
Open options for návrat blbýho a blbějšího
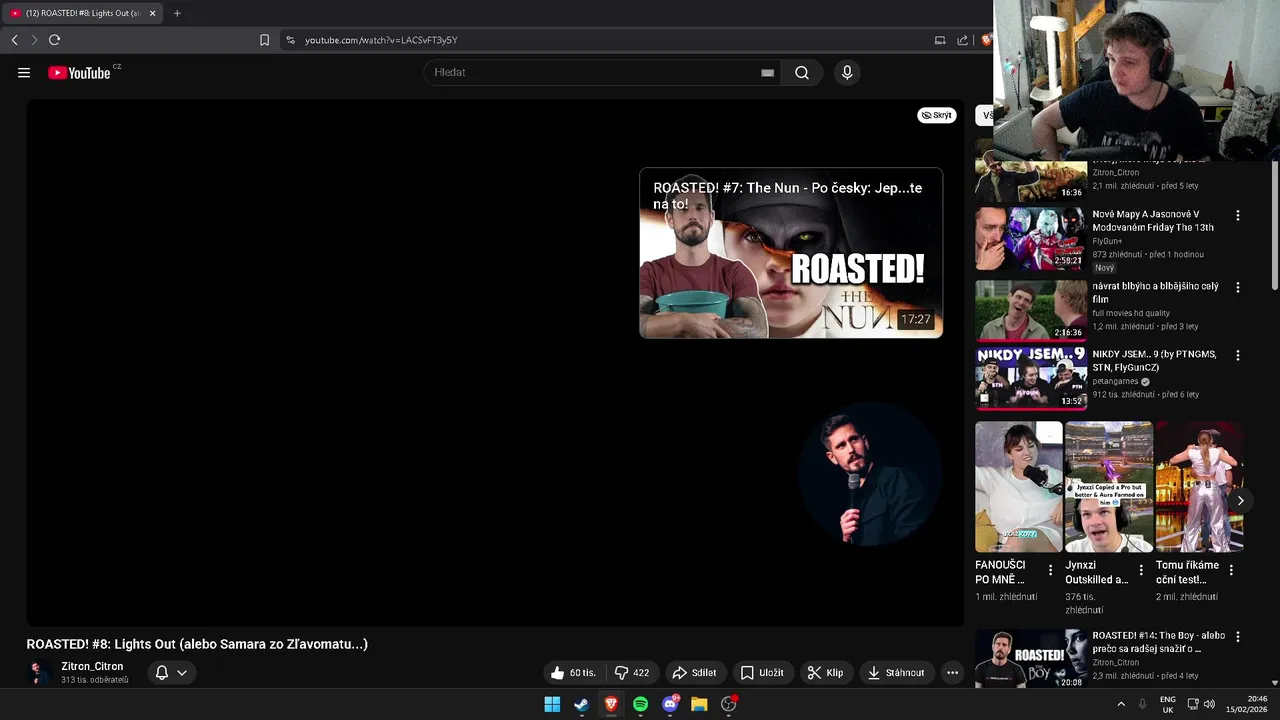1237,287
